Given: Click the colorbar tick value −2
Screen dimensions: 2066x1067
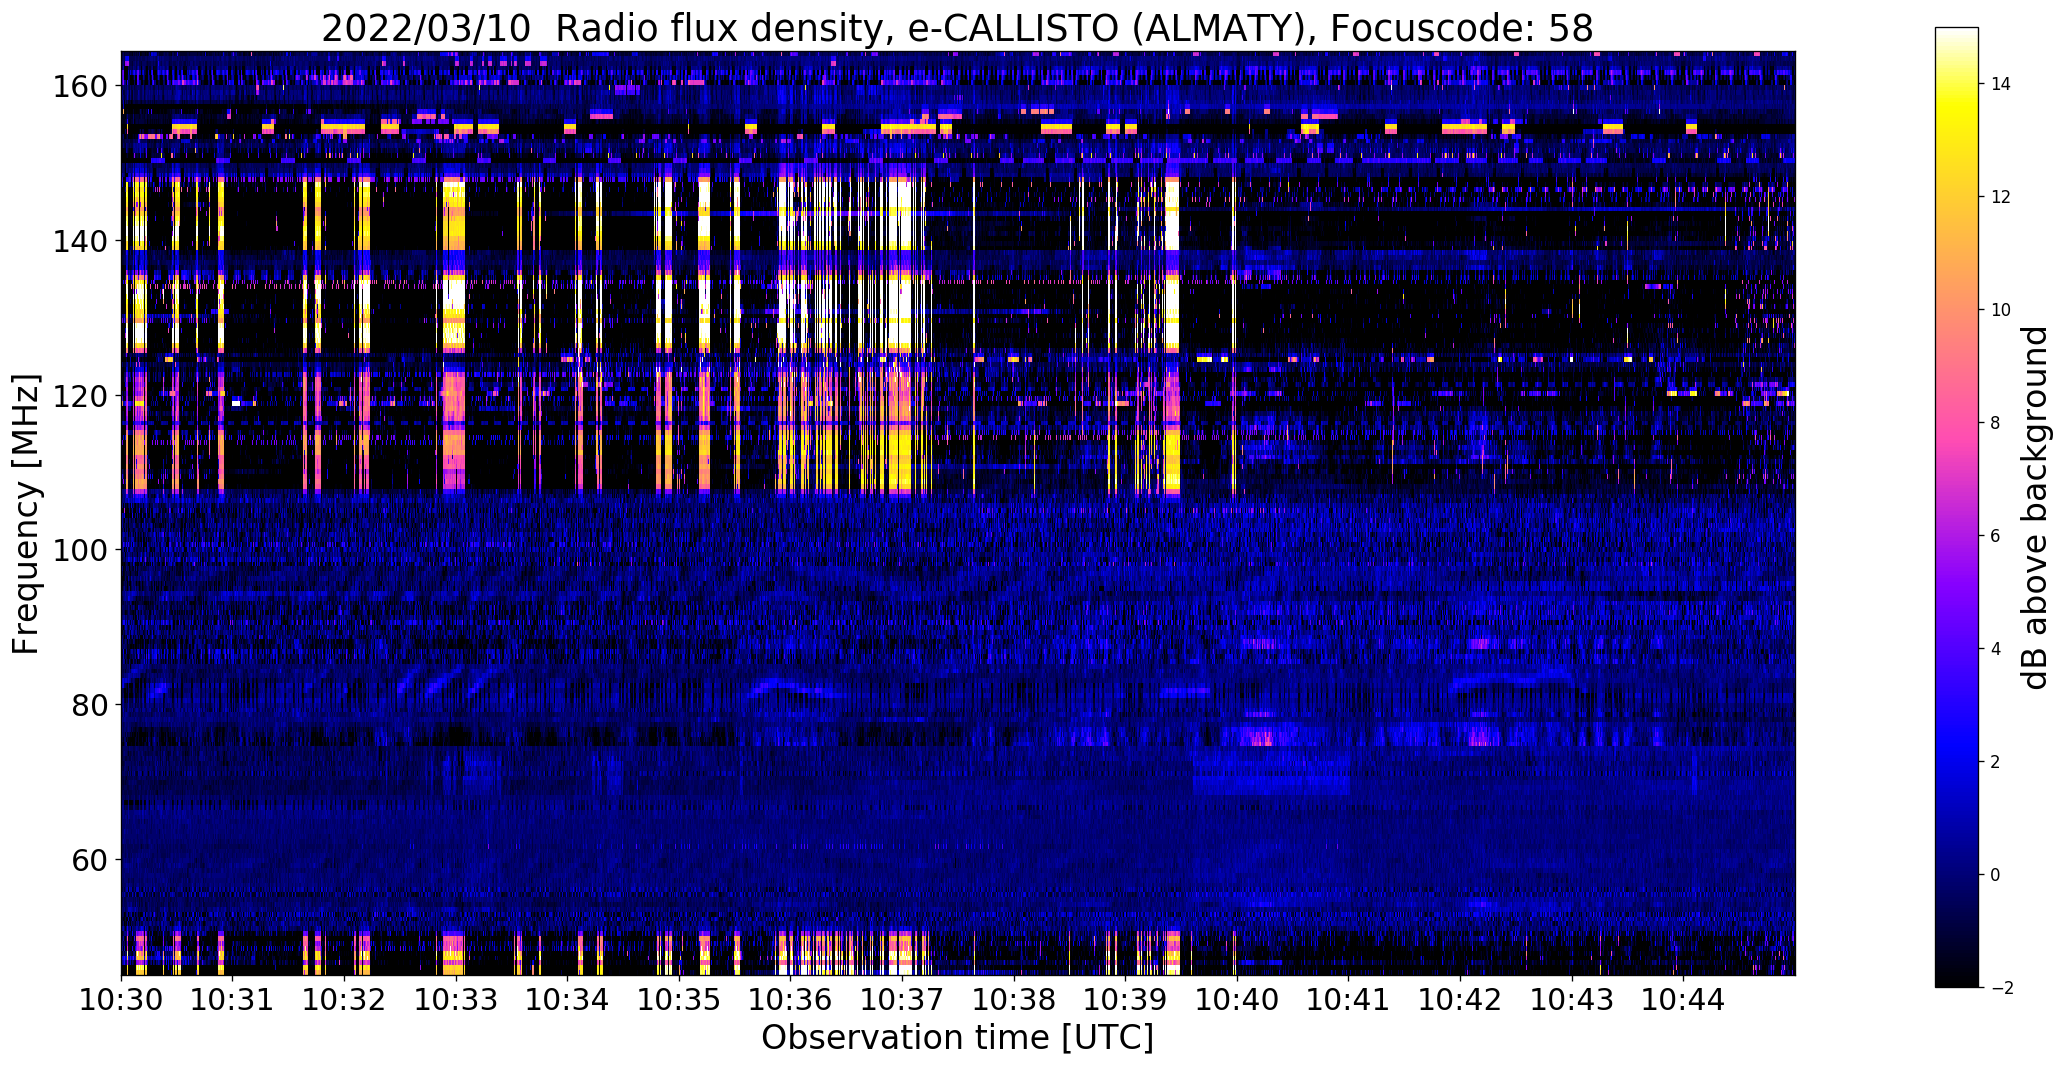Looking at the screenshot, I should (2001, 988).
